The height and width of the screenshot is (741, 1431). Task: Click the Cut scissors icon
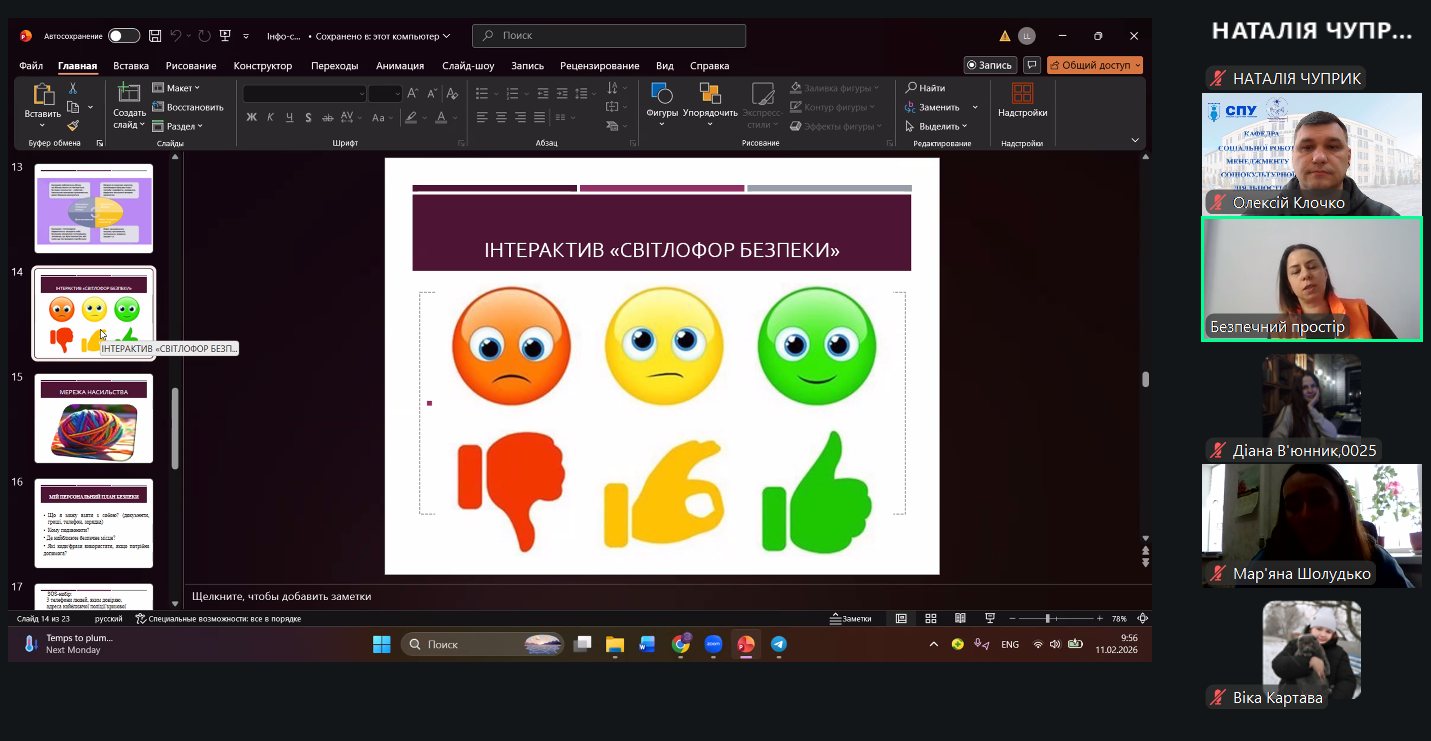tap(73, 88)
